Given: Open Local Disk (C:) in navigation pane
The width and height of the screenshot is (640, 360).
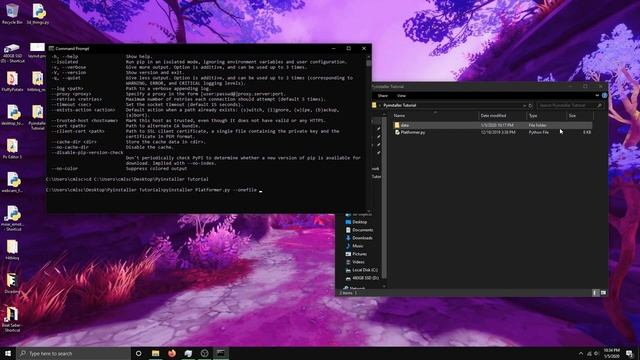Looking at the screenshot, I should coord(362,270).
